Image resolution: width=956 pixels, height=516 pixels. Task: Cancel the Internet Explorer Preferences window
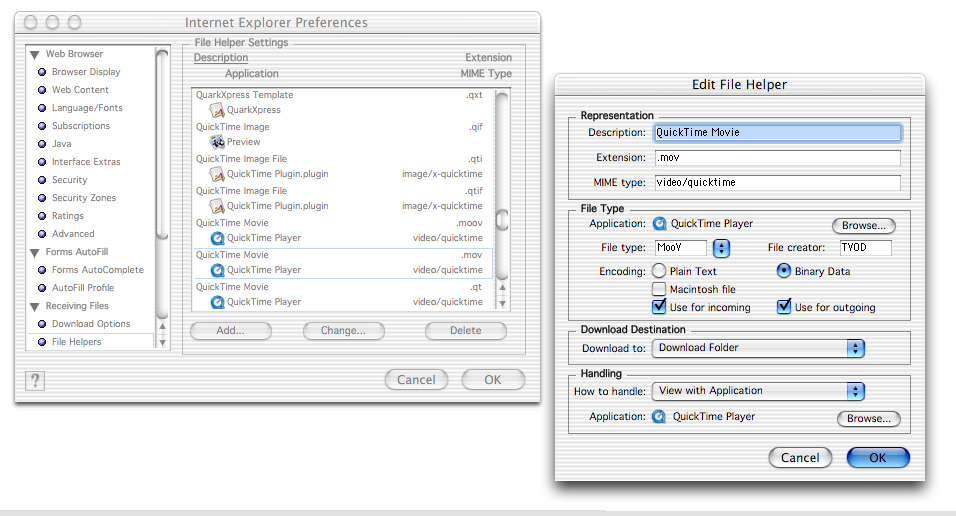point(416,379)
